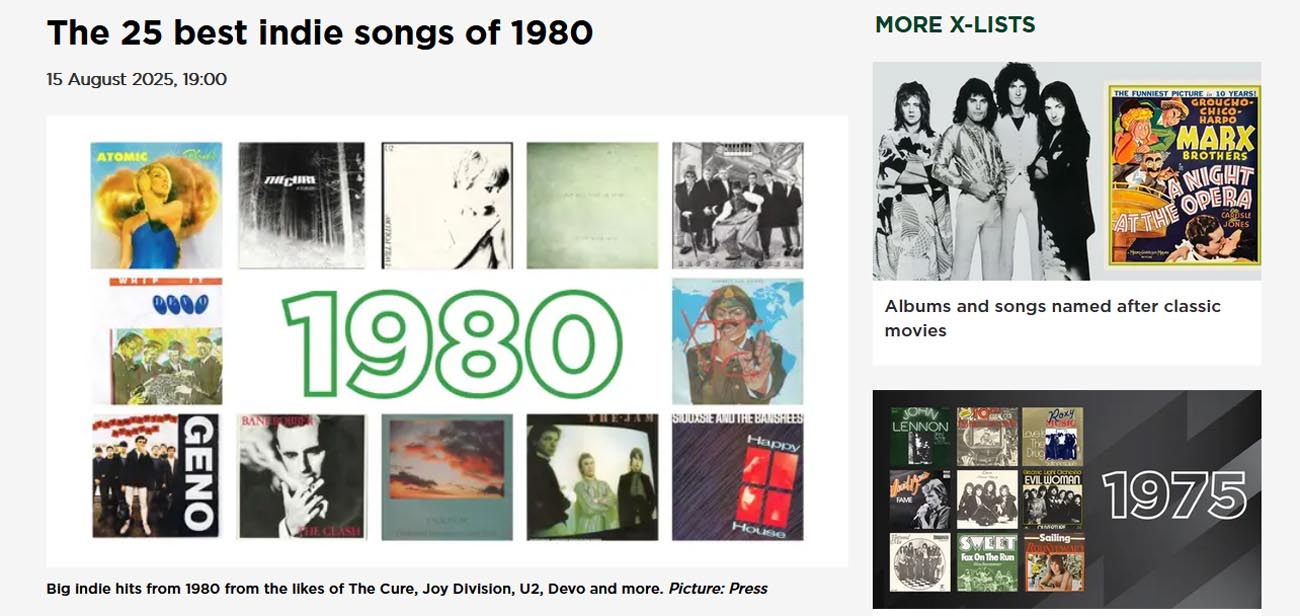Select The Cure forest cover
Viewport: 1300px width, 616px height.
pyautogui.click(x=302, y=205)
